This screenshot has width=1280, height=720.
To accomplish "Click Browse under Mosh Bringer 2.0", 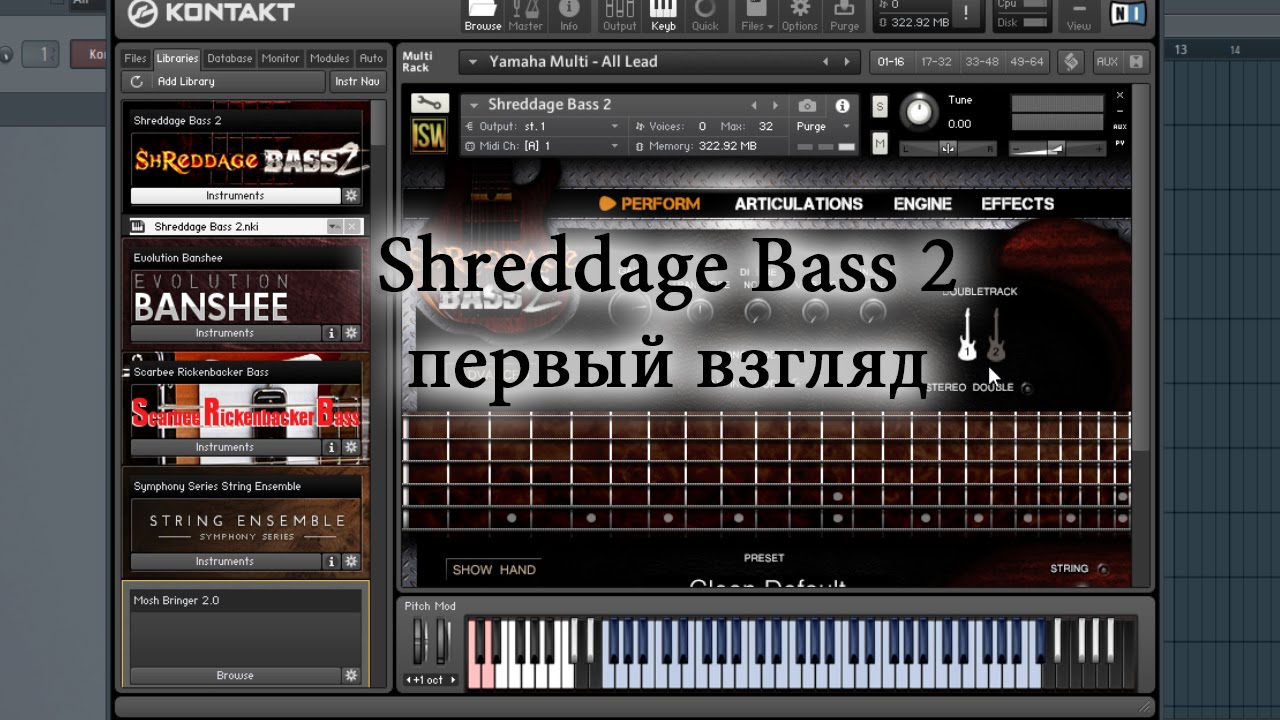I will tap(235, 675).
